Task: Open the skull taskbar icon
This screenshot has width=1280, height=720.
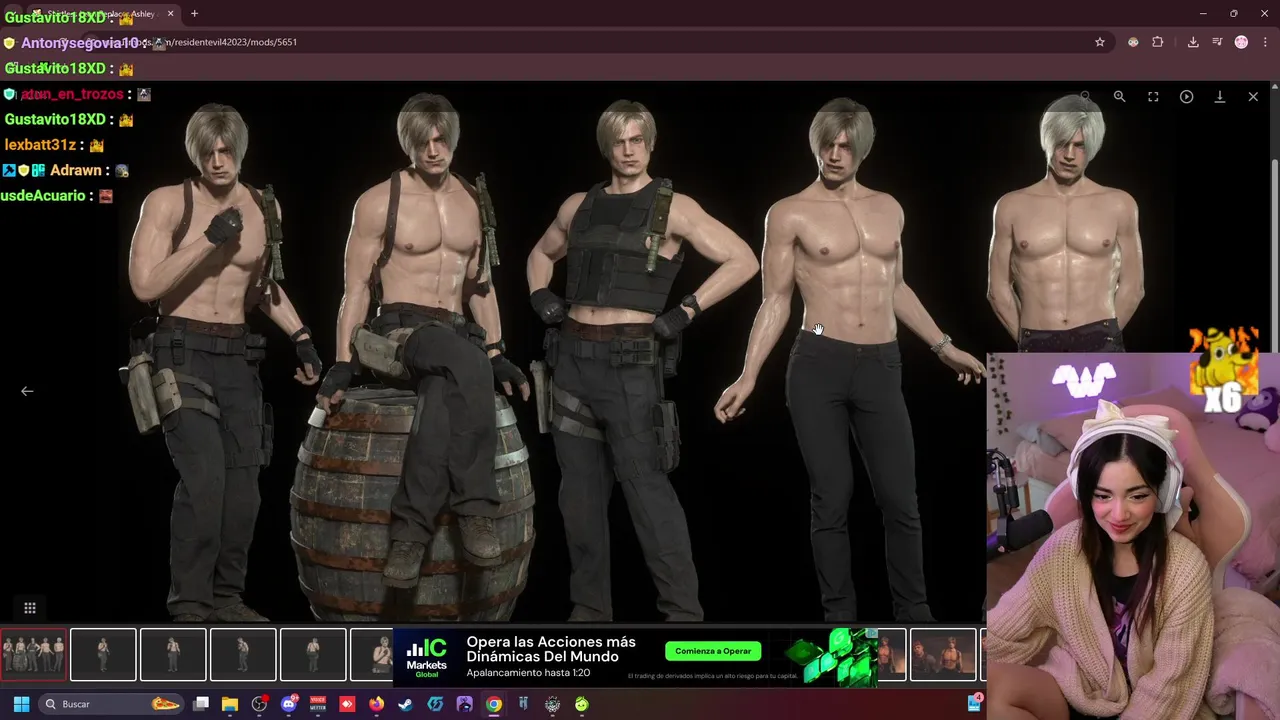Action: pyautogui.click(x=552, y=704)
